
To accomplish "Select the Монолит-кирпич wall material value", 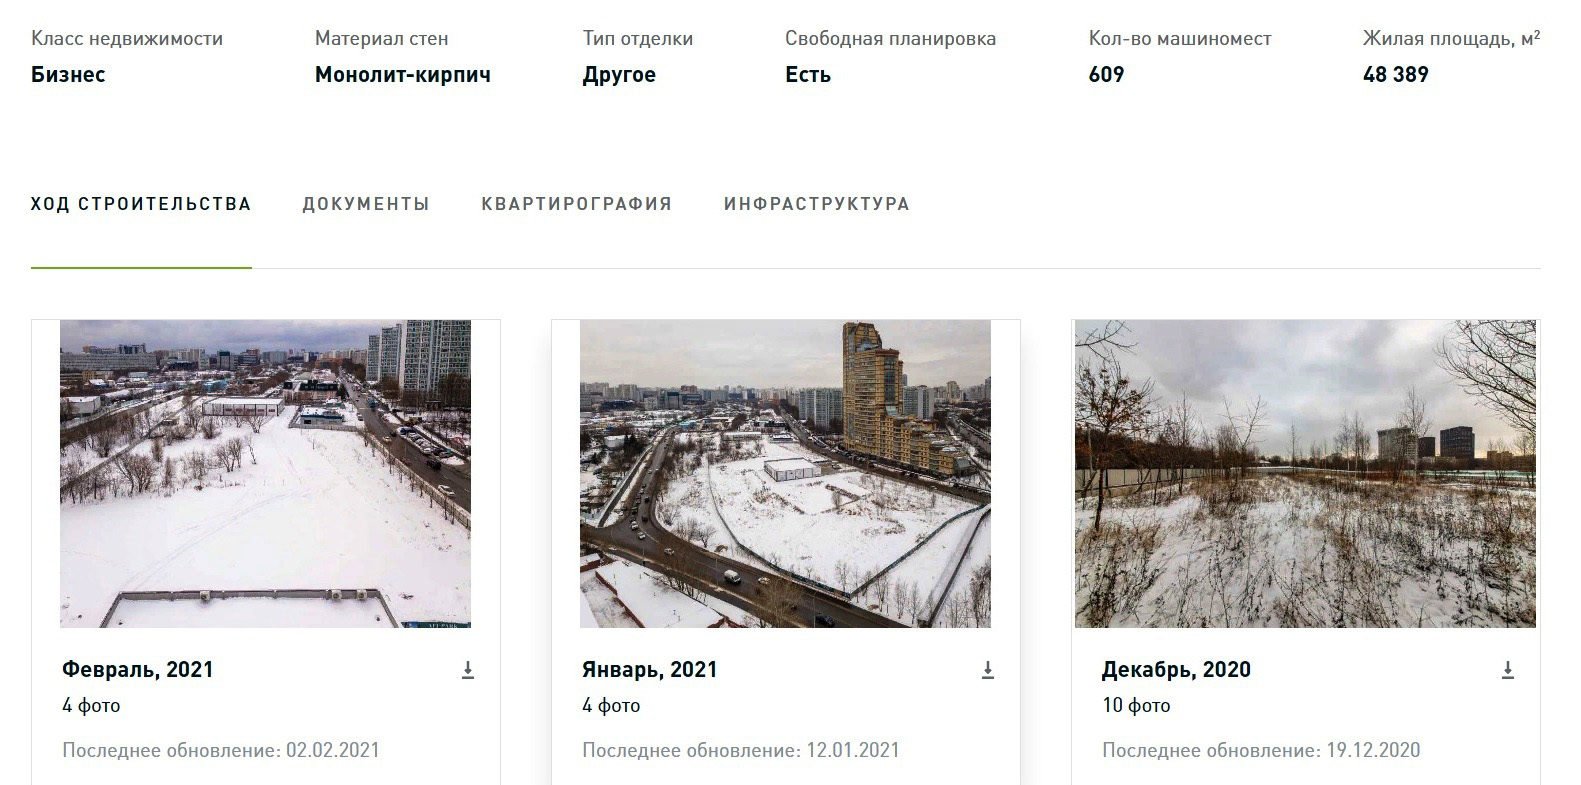I will 403,75.
